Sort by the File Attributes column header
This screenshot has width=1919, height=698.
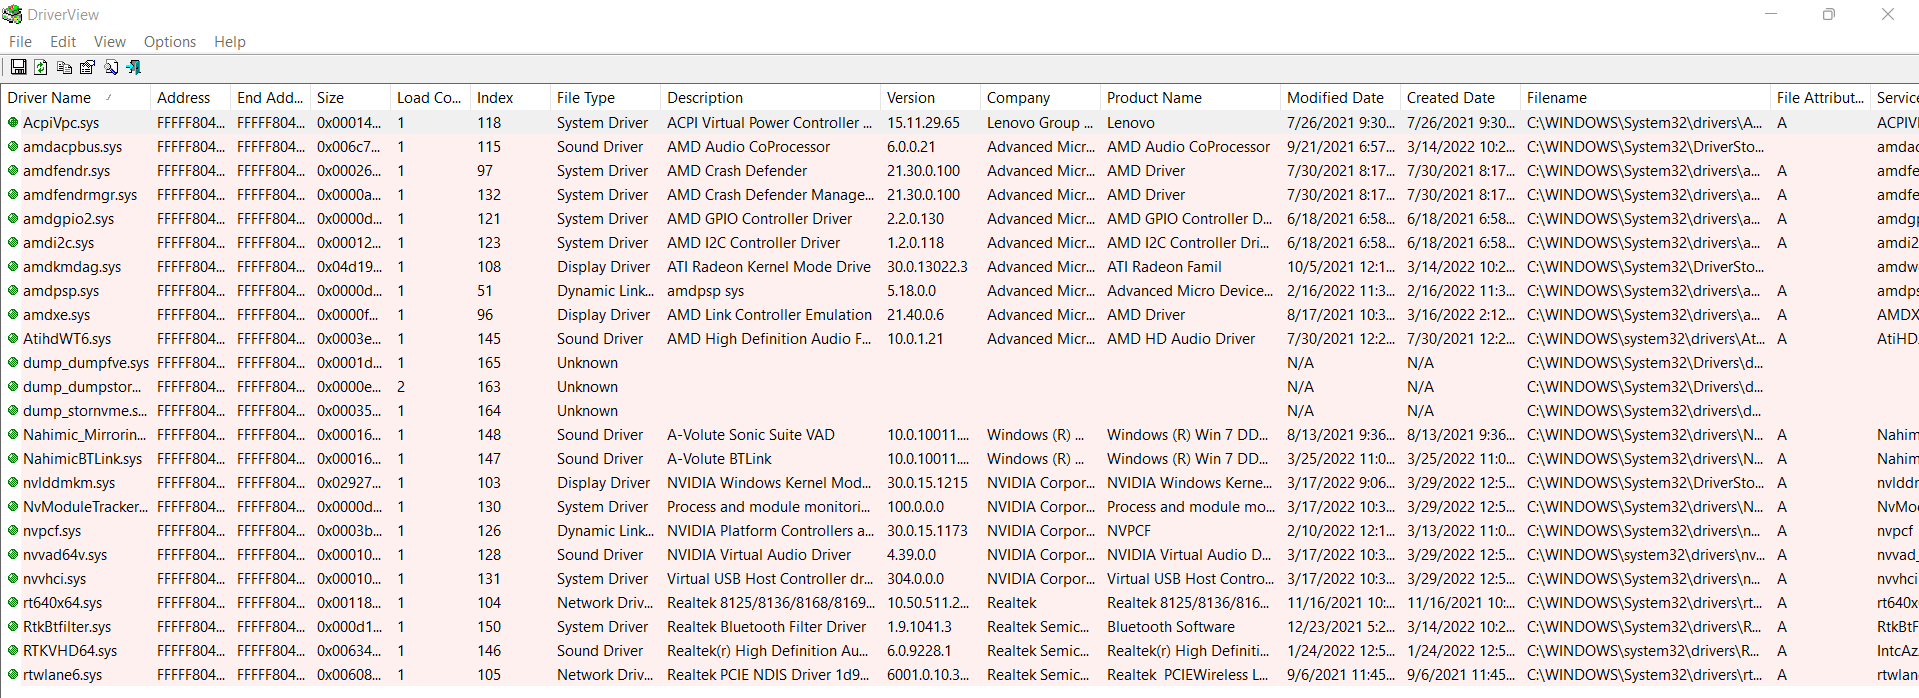(x=1820, y=97)
